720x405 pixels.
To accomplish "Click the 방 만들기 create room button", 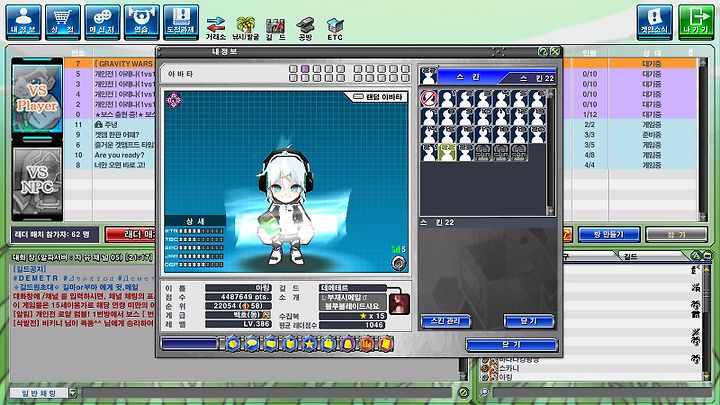I will [x=609, y=235].
